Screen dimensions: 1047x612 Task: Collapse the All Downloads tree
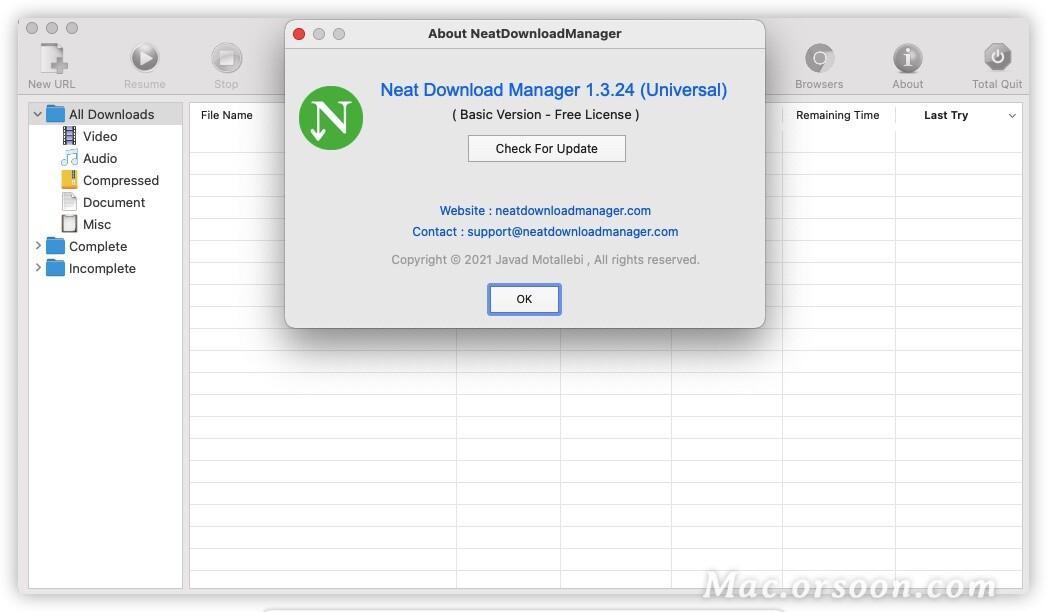37,114
